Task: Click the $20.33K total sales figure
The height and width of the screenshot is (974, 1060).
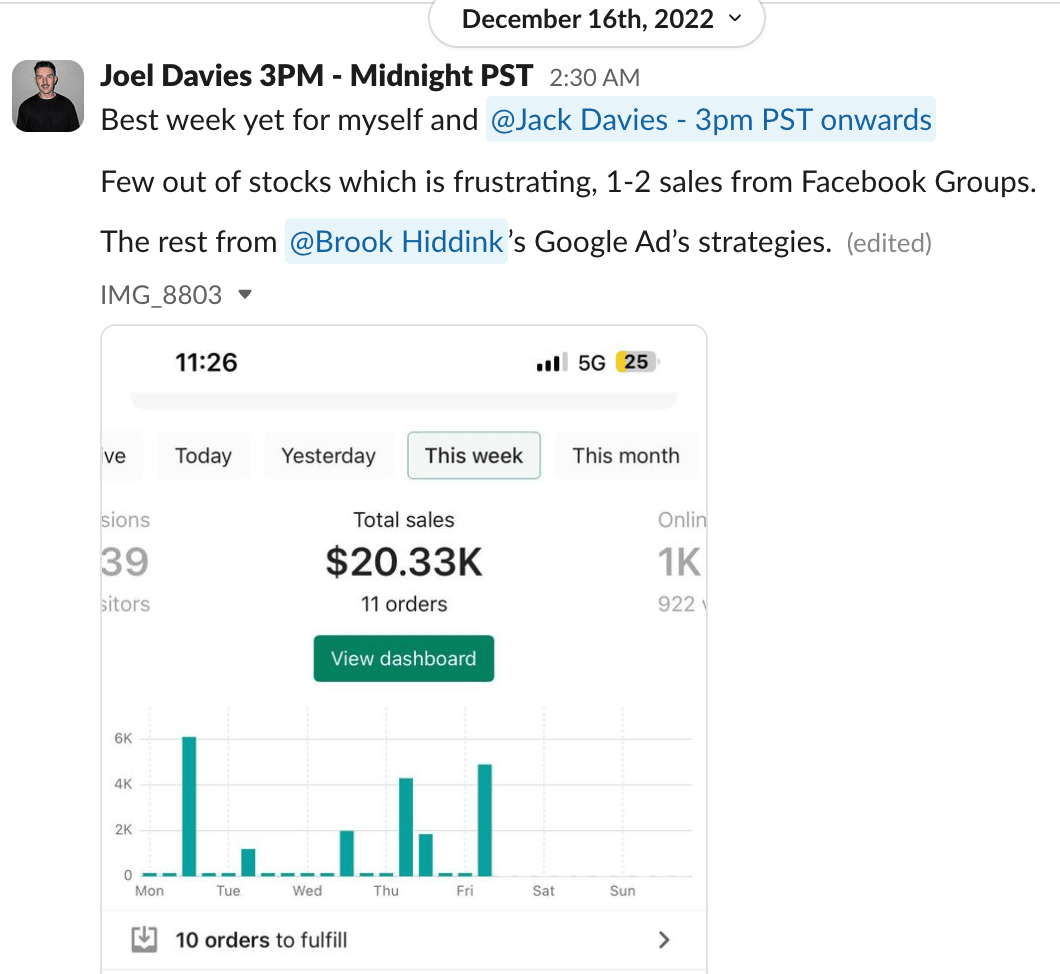Action: [x=404, y=563]
